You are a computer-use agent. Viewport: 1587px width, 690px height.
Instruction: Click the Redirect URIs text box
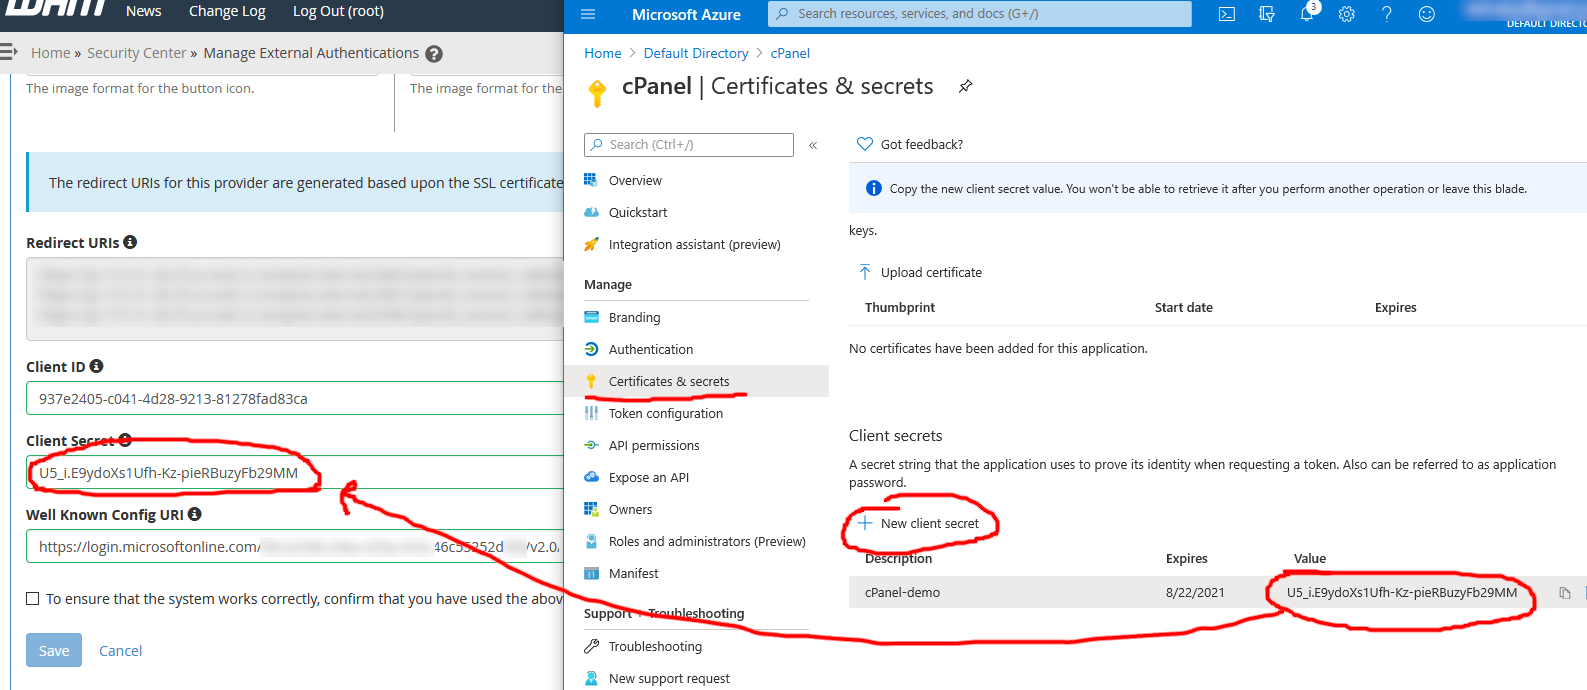point(295,299)
